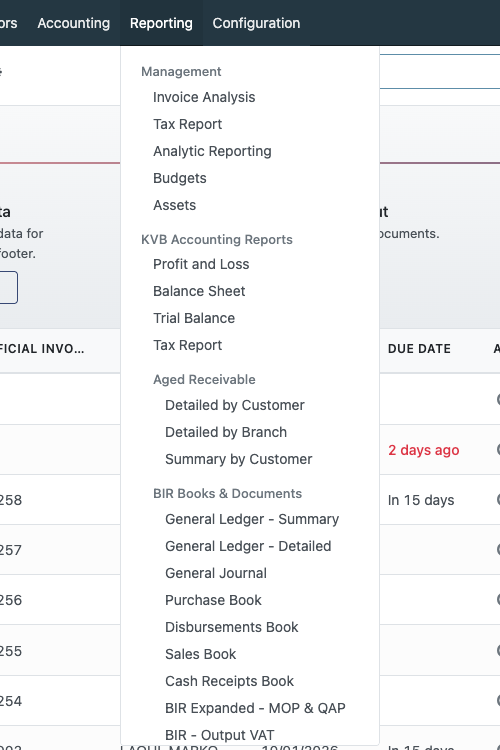Open Trial Balance

[194, 318]
